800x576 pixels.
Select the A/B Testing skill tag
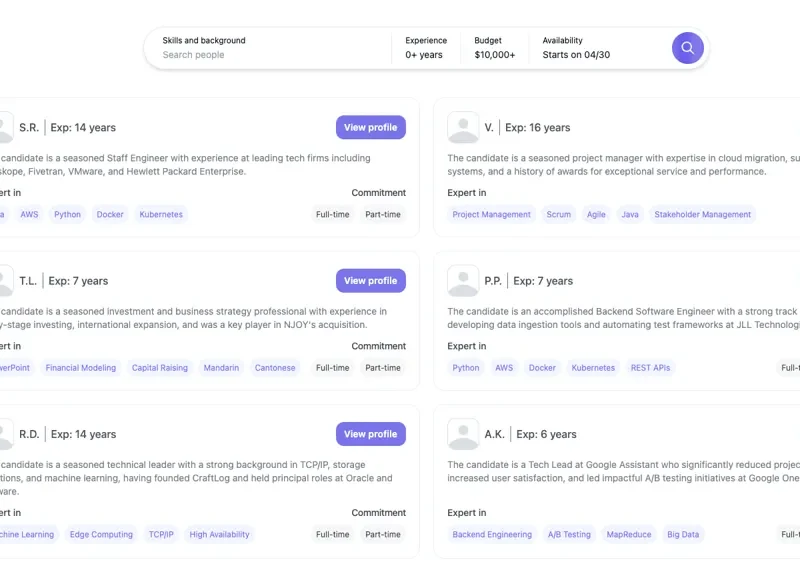click(569, 535)
